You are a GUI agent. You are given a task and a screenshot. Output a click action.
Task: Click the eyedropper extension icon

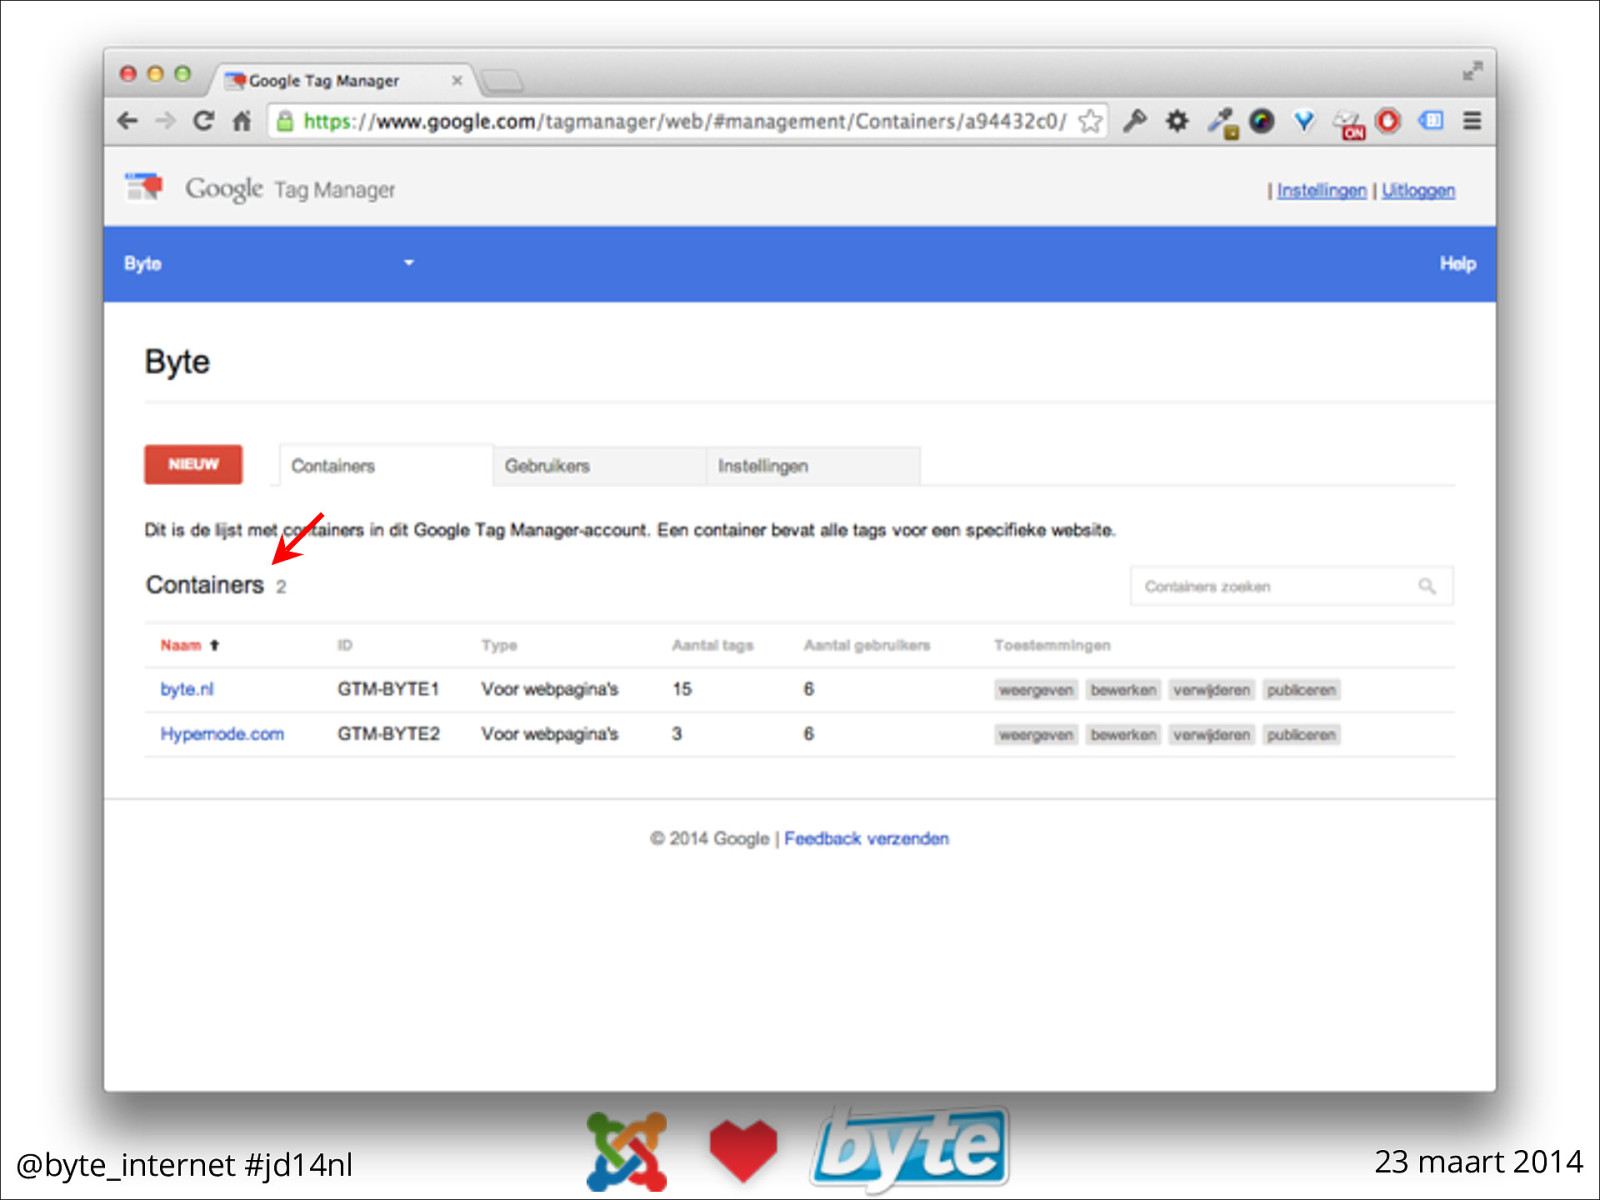point(1221,122)
